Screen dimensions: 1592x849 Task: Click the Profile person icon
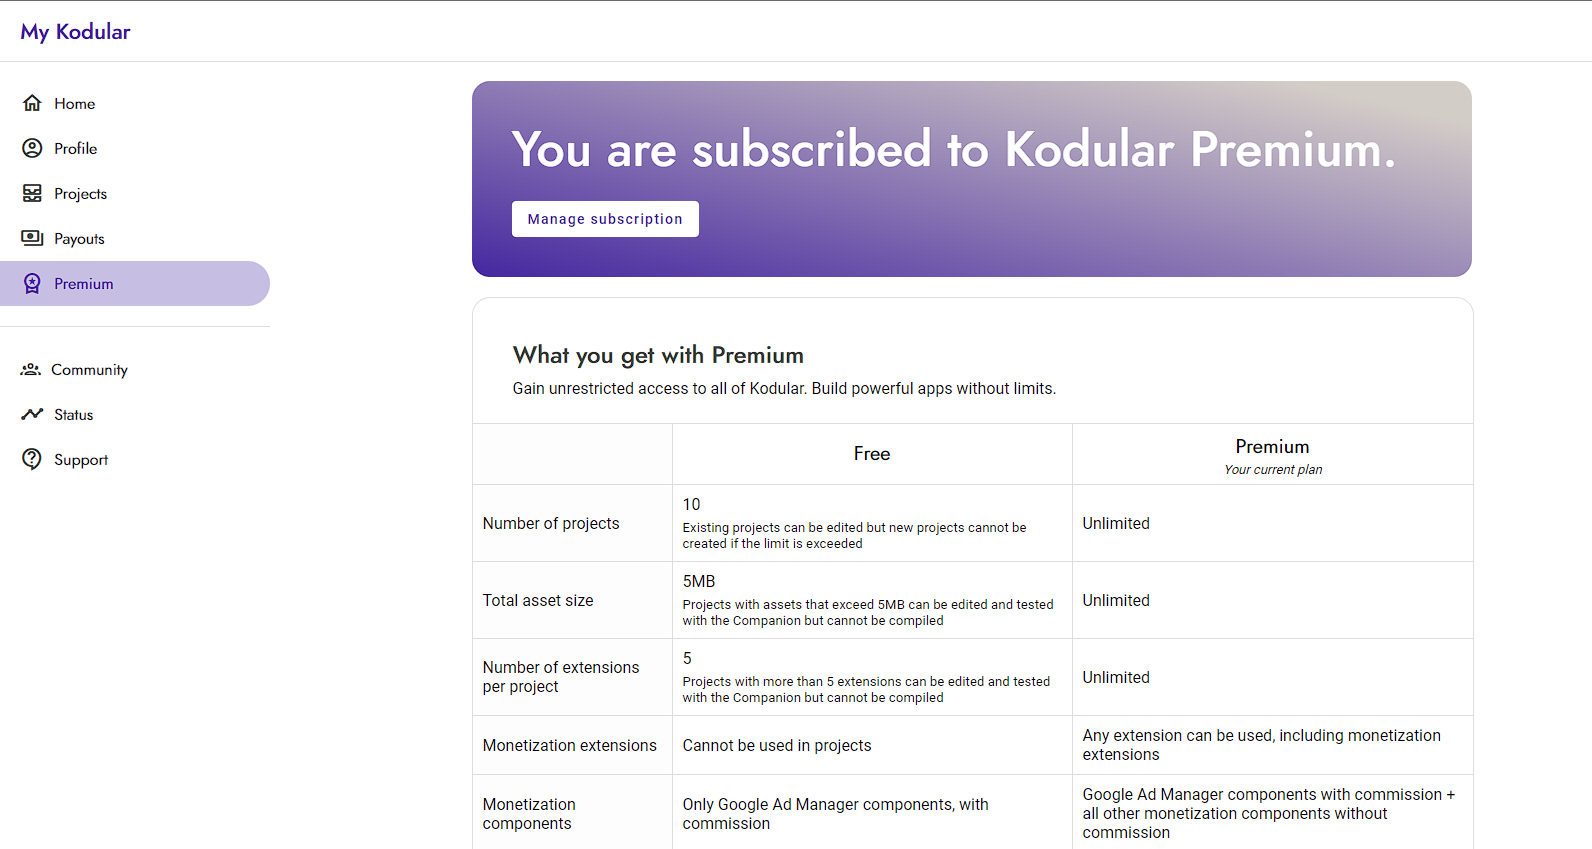(x=32, y=148)
